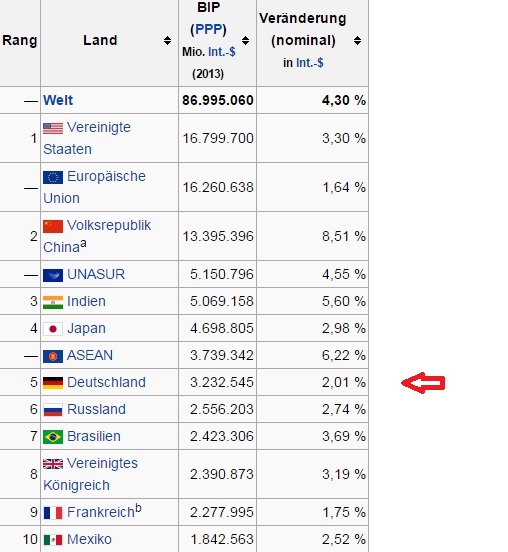Select the value 5.069.158
The width and height of the screenshot is (508, 552).
(x=222, y=301)
